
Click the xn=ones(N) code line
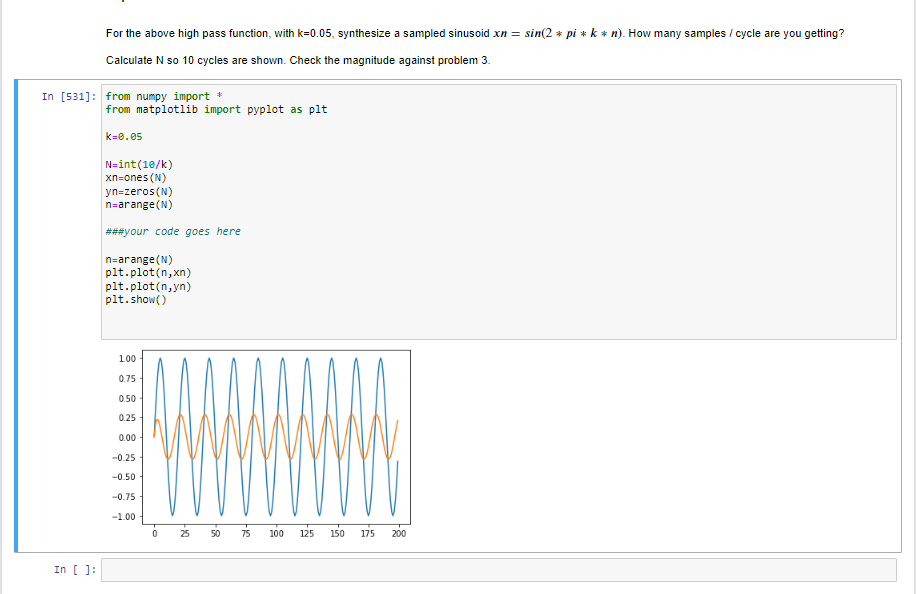tap(138, 177)
